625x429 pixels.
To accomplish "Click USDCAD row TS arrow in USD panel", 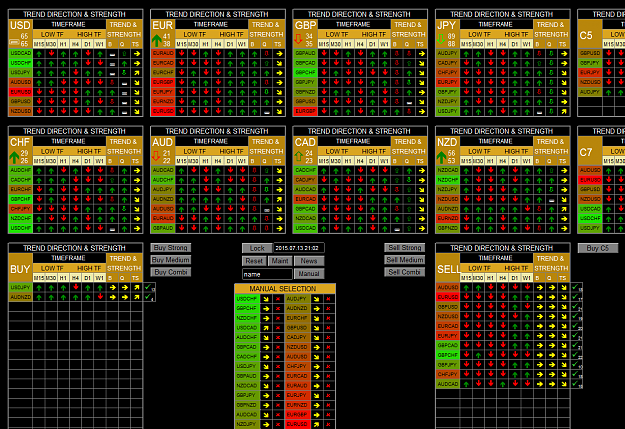I will [137, 53].
